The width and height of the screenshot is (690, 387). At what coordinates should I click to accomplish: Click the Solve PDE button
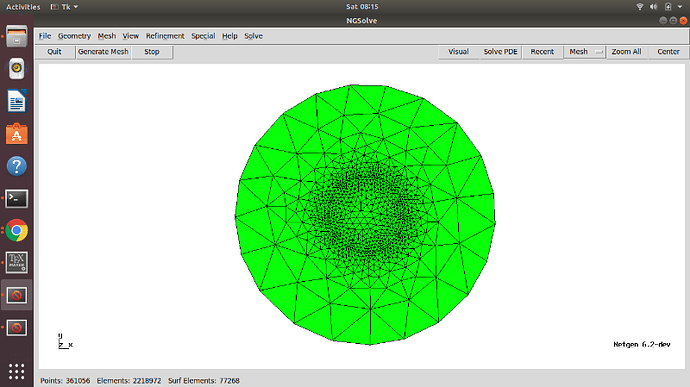[500, 52]
